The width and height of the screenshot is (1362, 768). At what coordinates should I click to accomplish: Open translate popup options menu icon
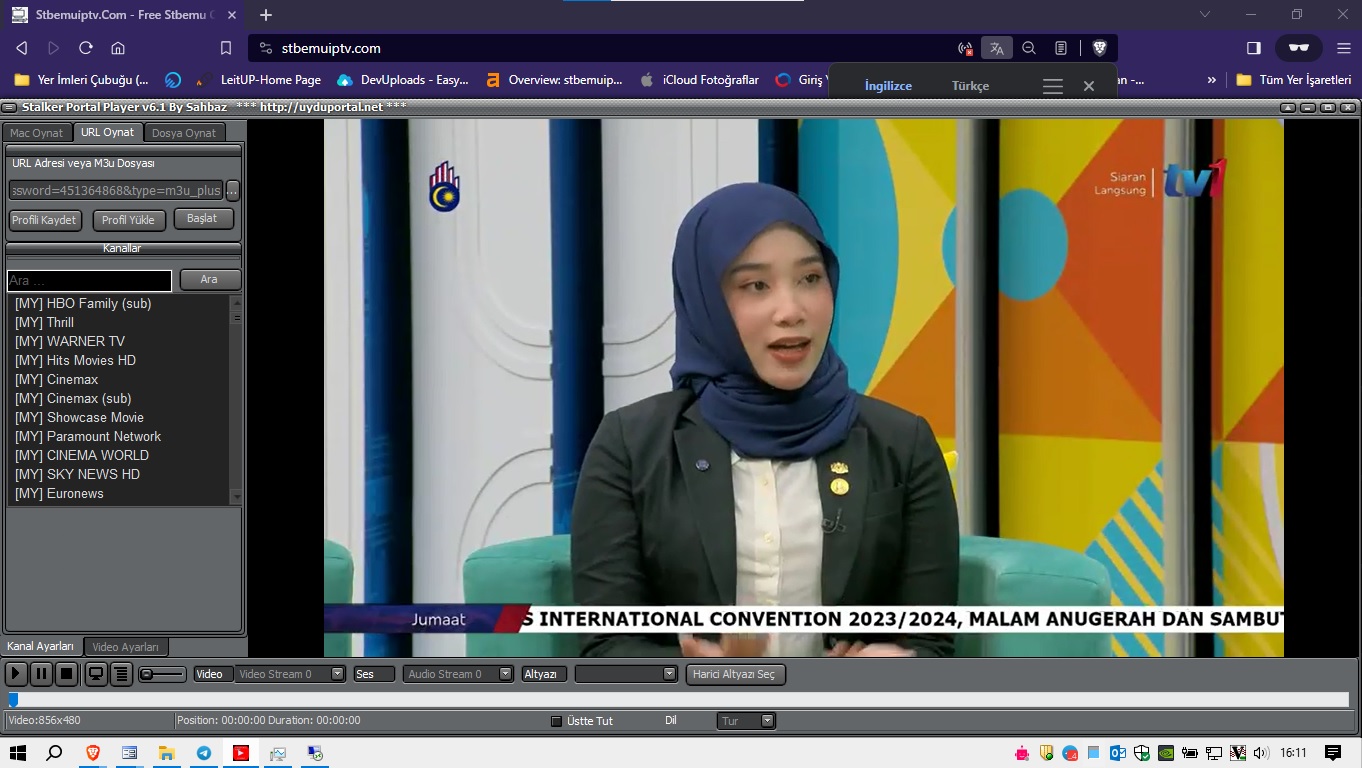tap(1053, 86)
